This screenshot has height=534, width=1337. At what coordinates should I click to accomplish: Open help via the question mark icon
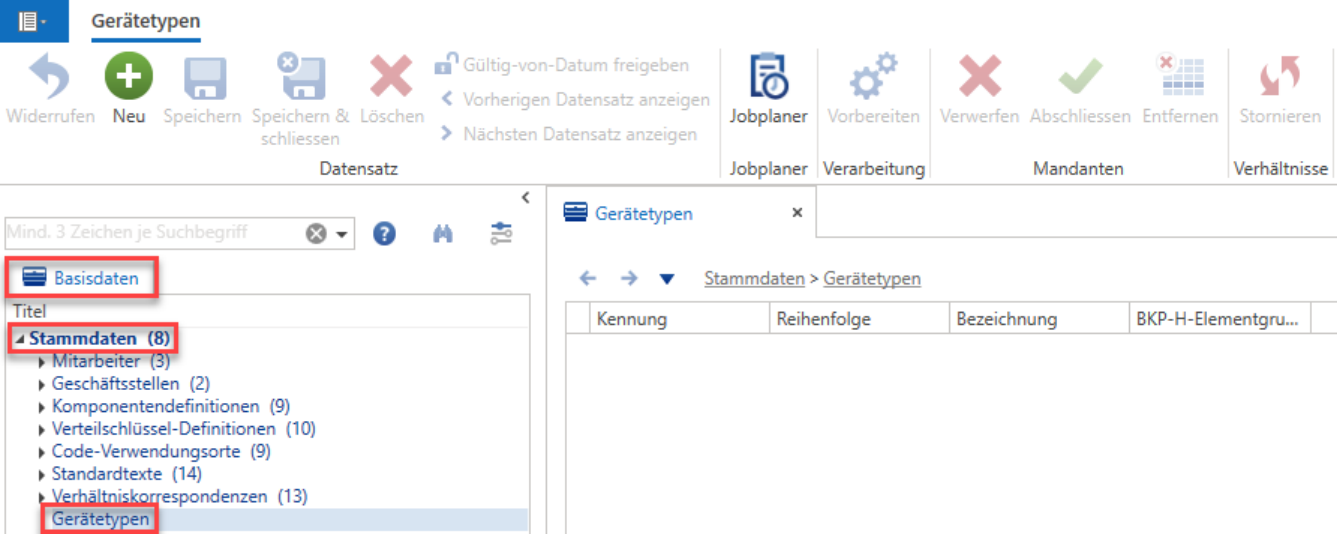(385, 233)
